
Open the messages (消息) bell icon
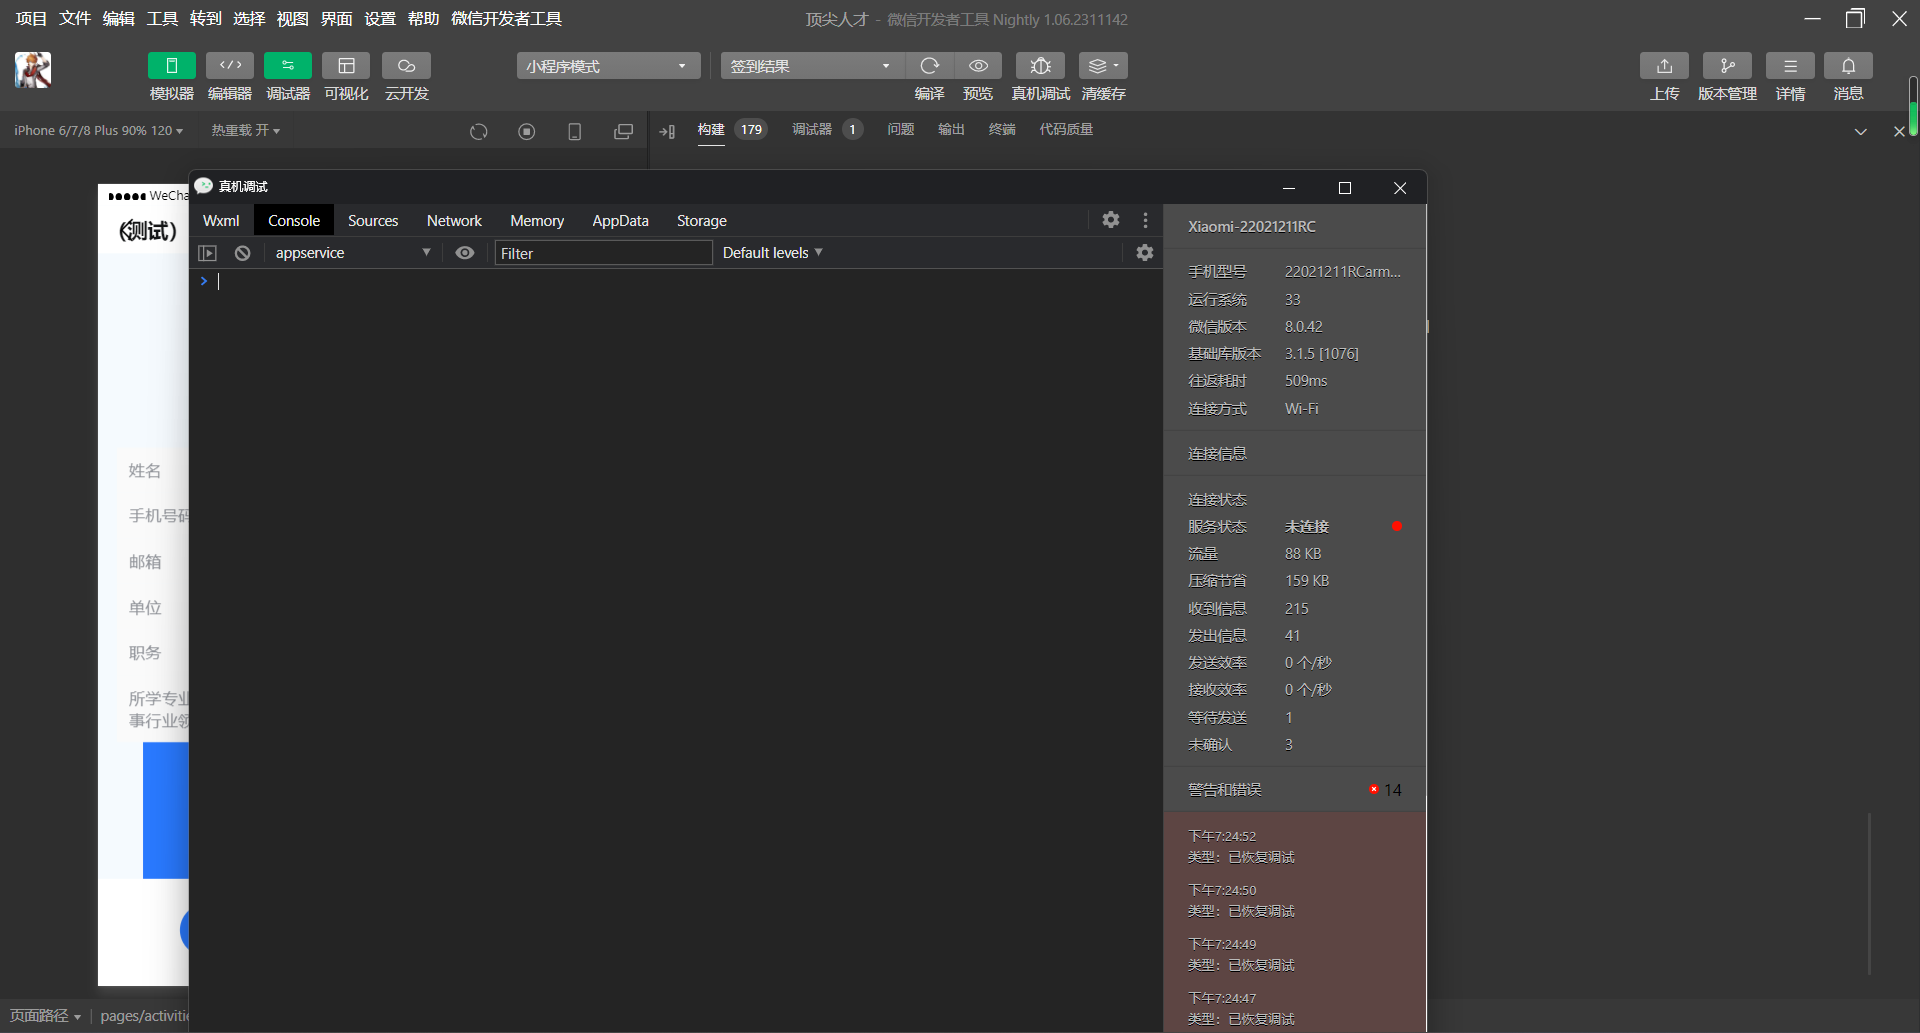pyautogui.click(x=1848, y=66)
